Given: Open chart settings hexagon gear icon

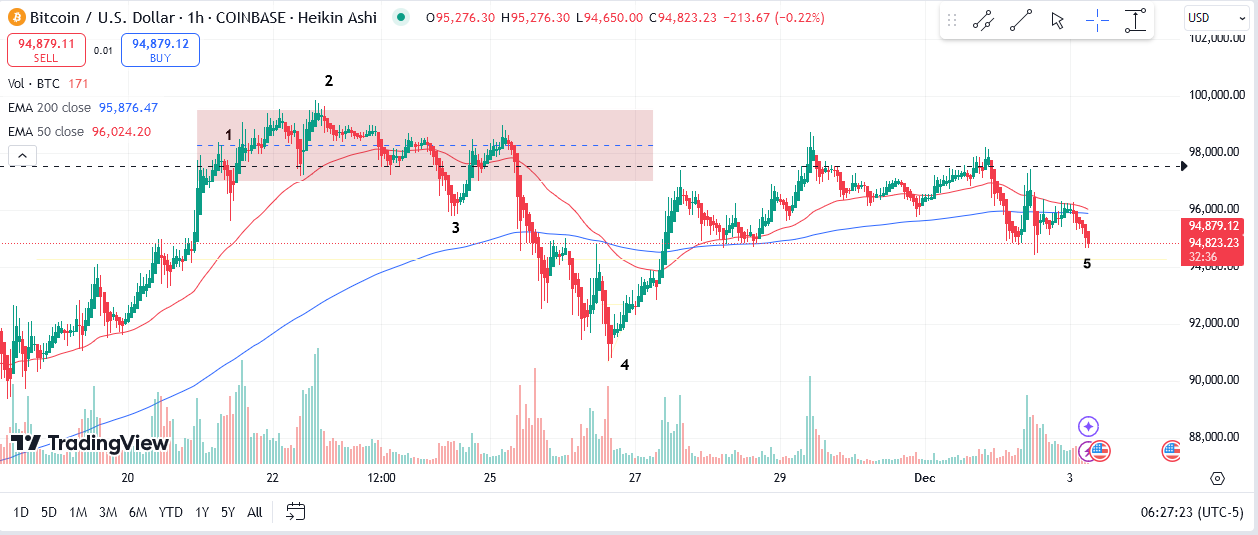Looking at the screenshot, I should pyautogui.click(x=1217, y=478).
